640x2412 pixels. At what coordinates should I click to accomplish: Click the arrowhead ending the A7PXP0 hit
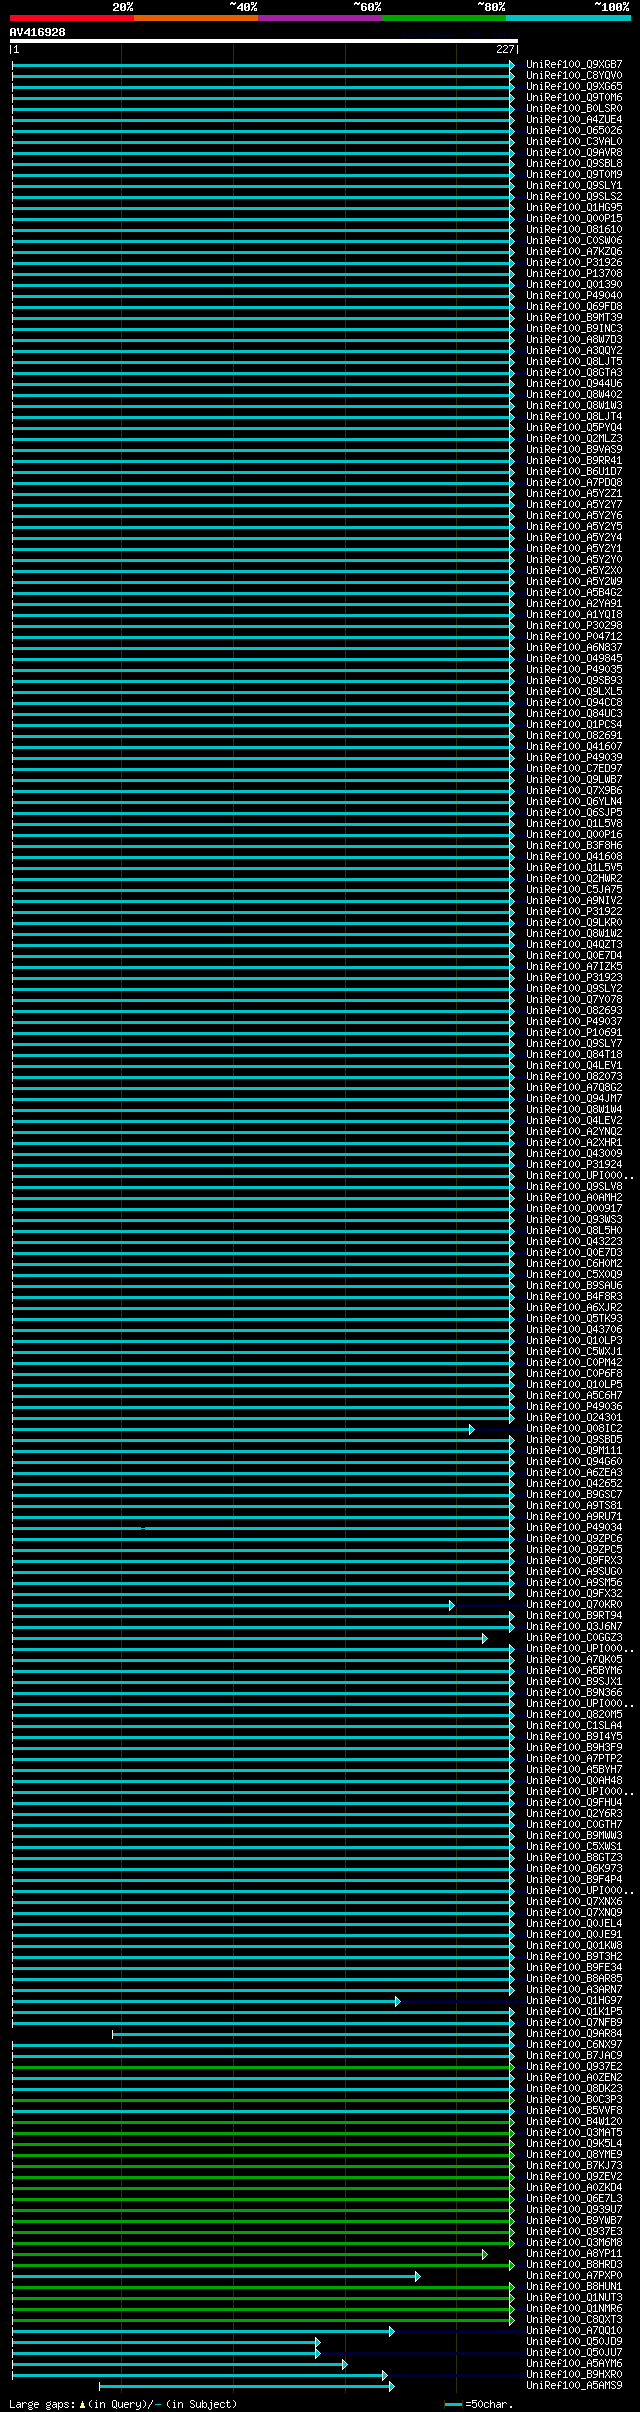[418, 2276]
